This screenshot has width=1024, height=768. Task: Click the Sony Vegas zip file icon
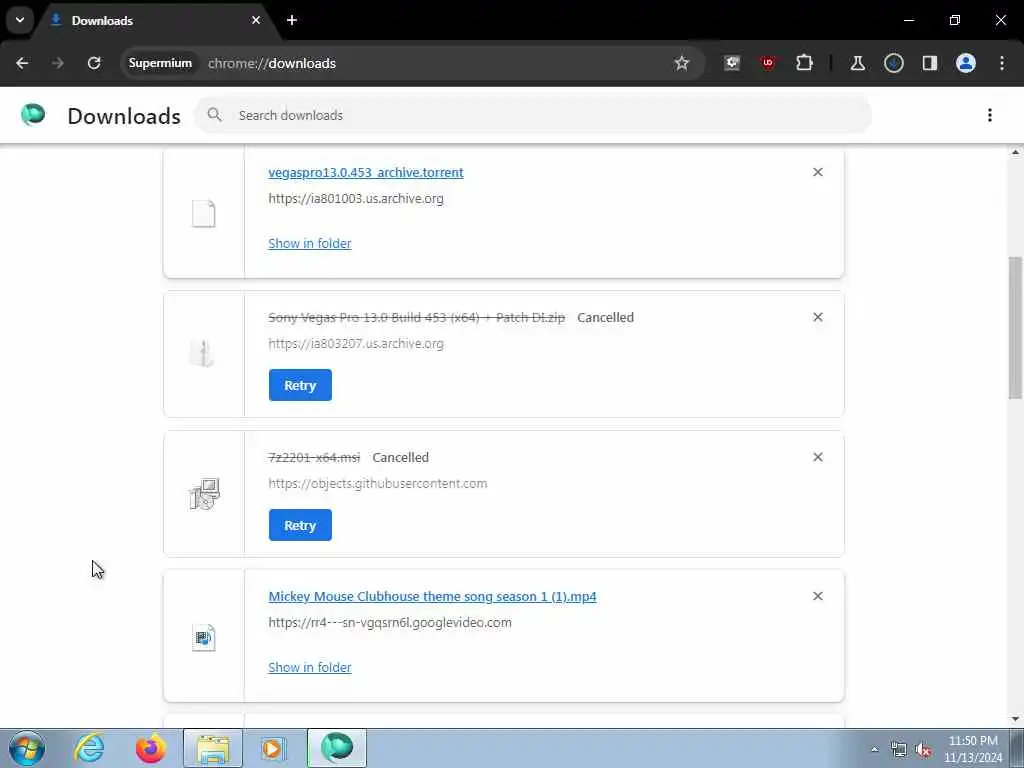[x=203, y=353]
